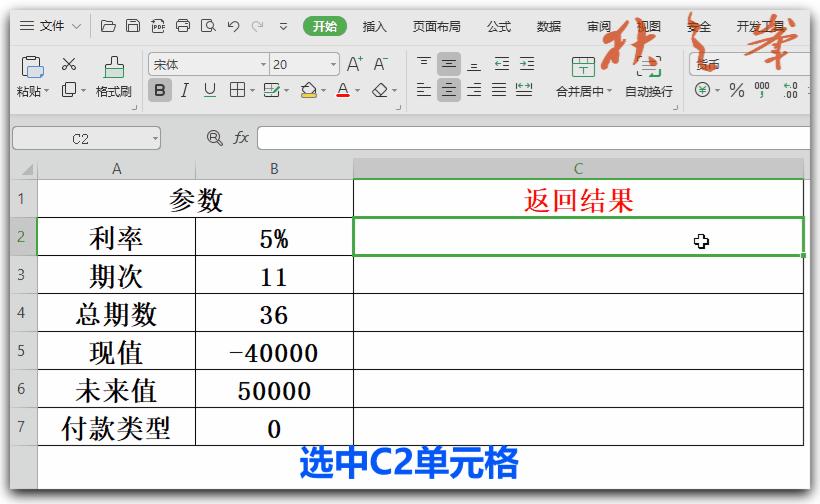Click the Print icon

click(183, 26)
